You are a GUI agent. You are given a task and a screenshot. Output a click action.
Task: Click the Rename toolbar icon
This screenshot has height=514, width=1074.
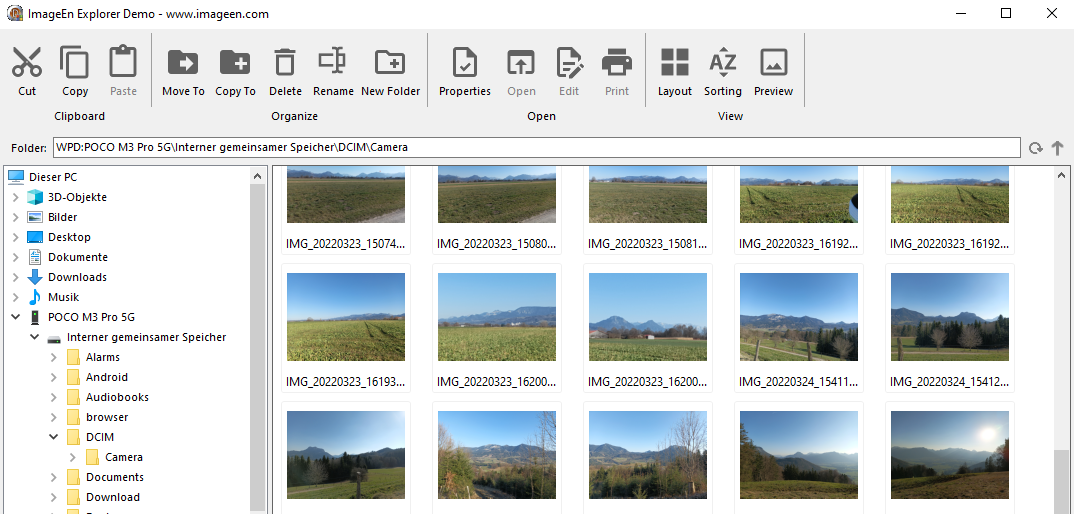[x=333, y=62]
